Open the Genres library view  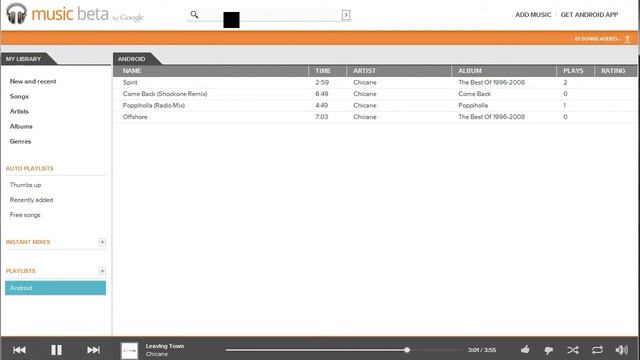[20, 142]
